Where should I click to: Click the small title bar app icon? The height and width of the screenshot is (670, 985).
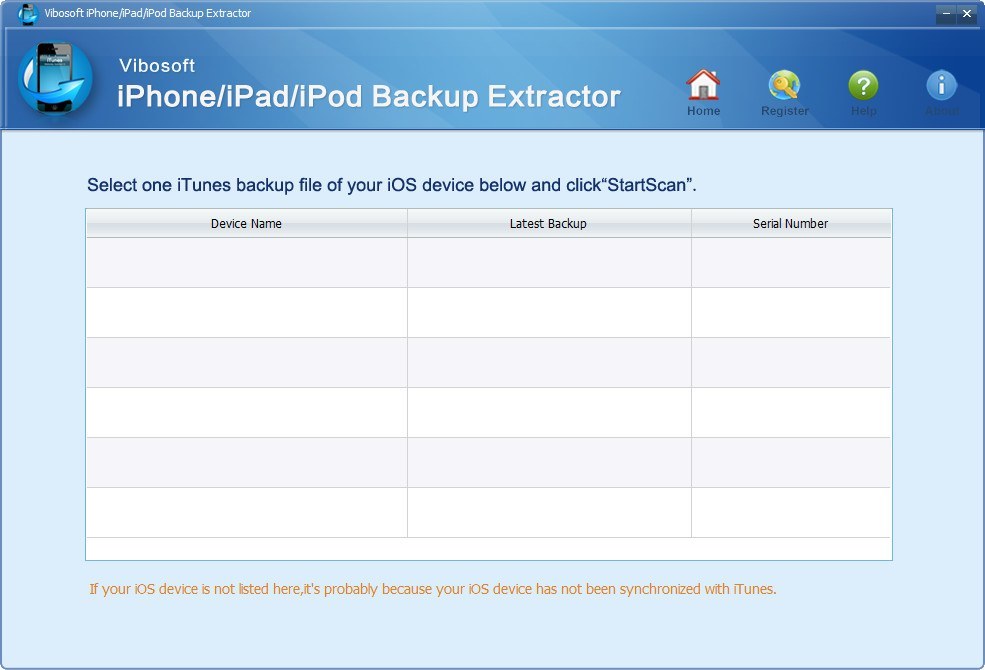pos(28,13)
